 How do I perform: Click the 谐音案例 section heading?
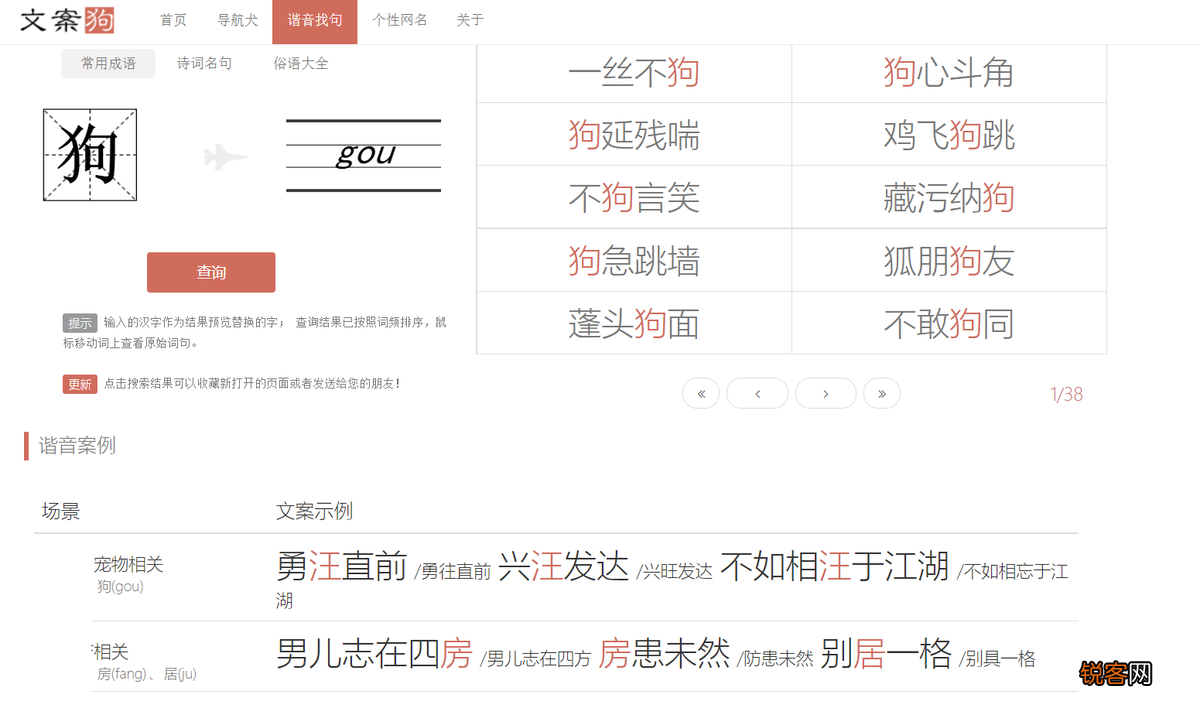pyautogui.click(x=77, y=446)
